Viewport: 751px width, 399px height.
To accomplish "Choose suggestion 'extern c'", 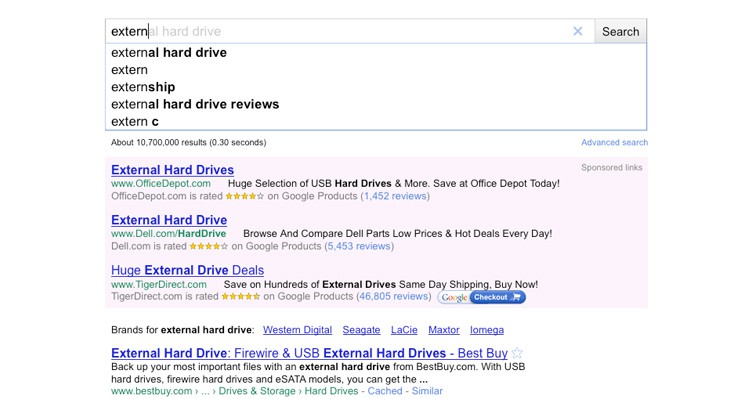I will point(376,122).
